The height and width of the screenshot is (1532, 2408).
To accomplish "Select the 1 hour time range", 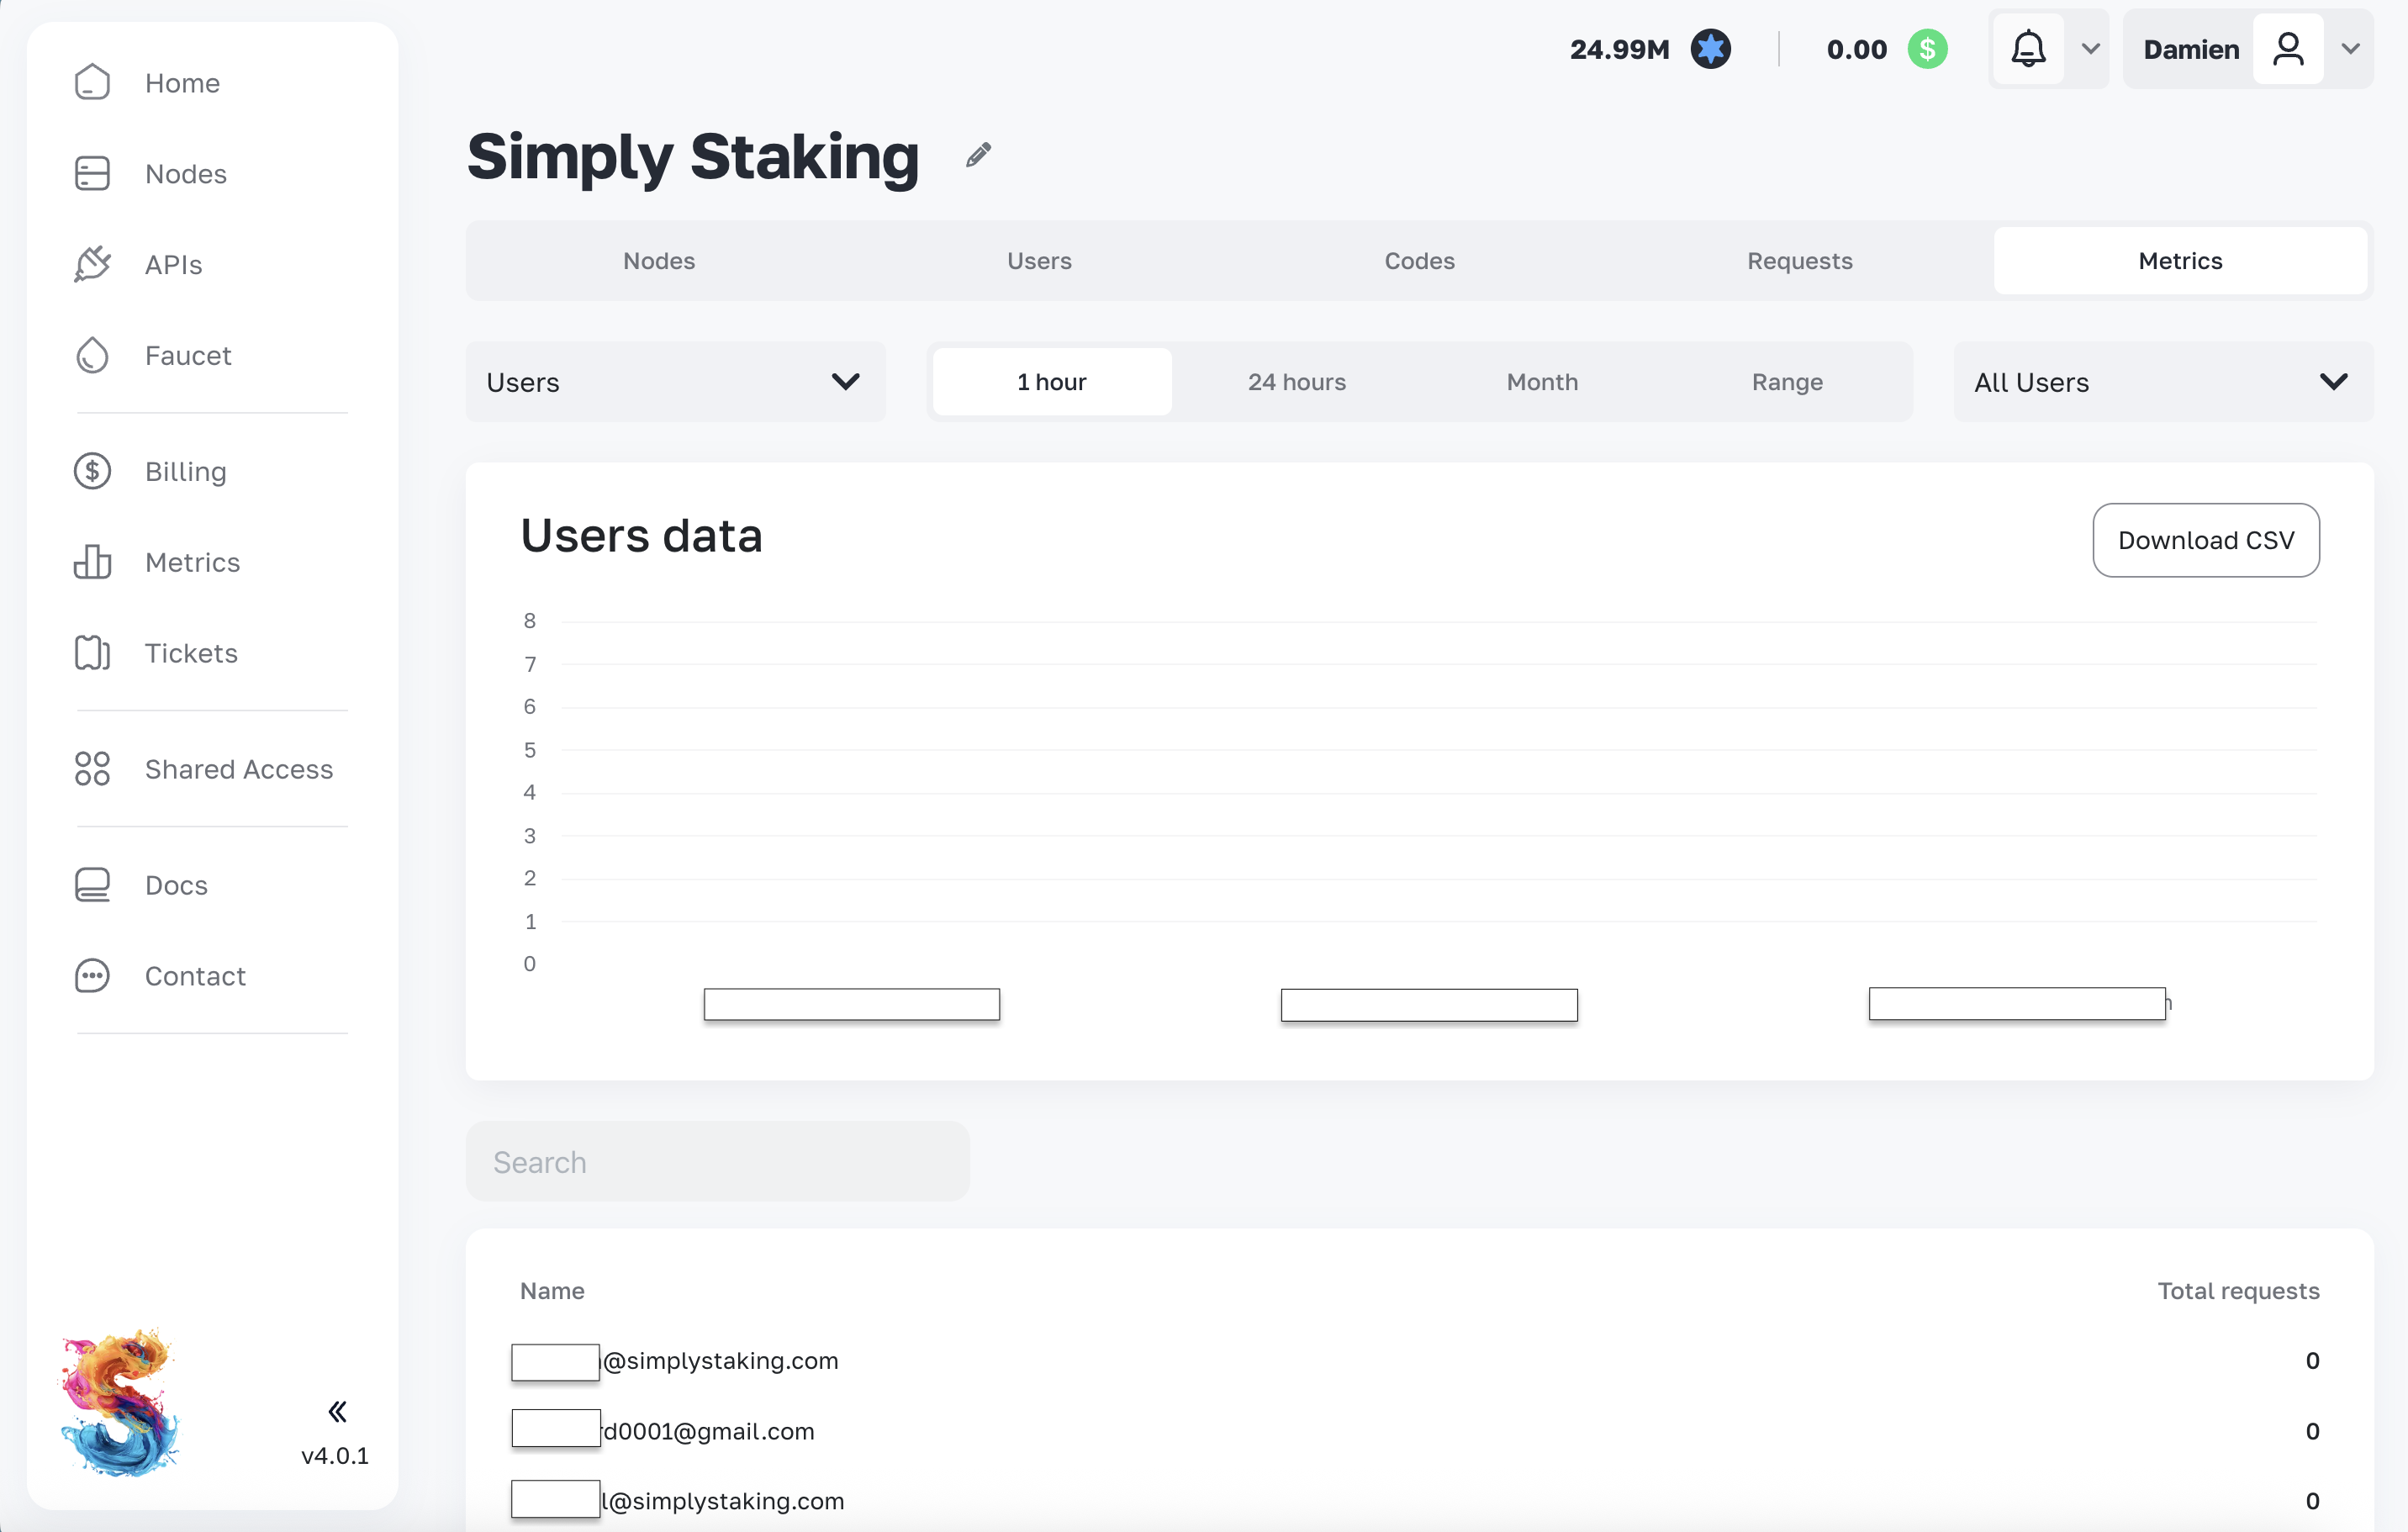I will tap(1052, 382).
